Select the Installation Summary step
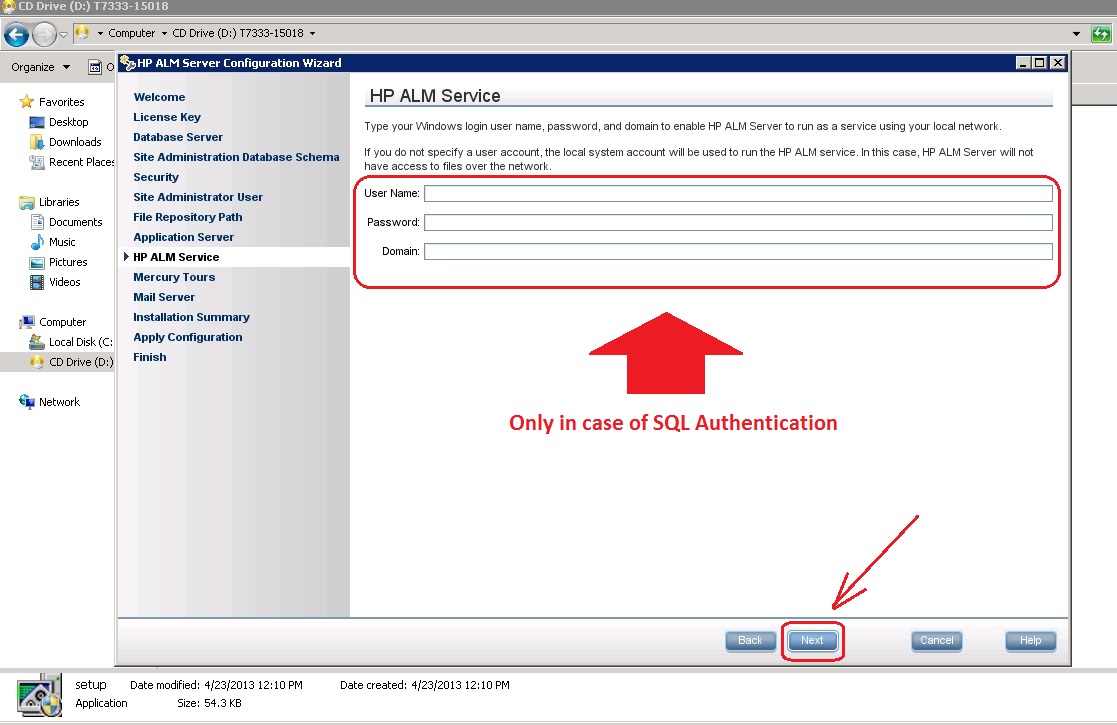 point(191,316)
